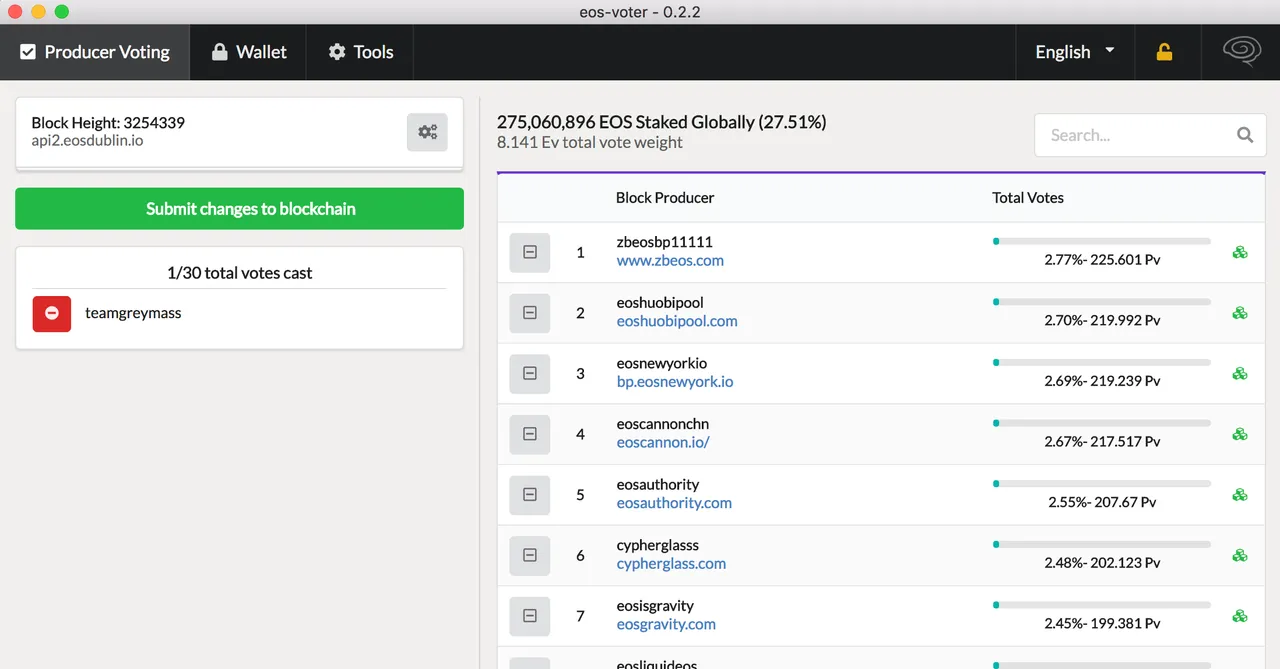Viewport: 1280px width, 669px height.
Task: Toggle vote for eosnewyorkio
Action: point(530,373)
